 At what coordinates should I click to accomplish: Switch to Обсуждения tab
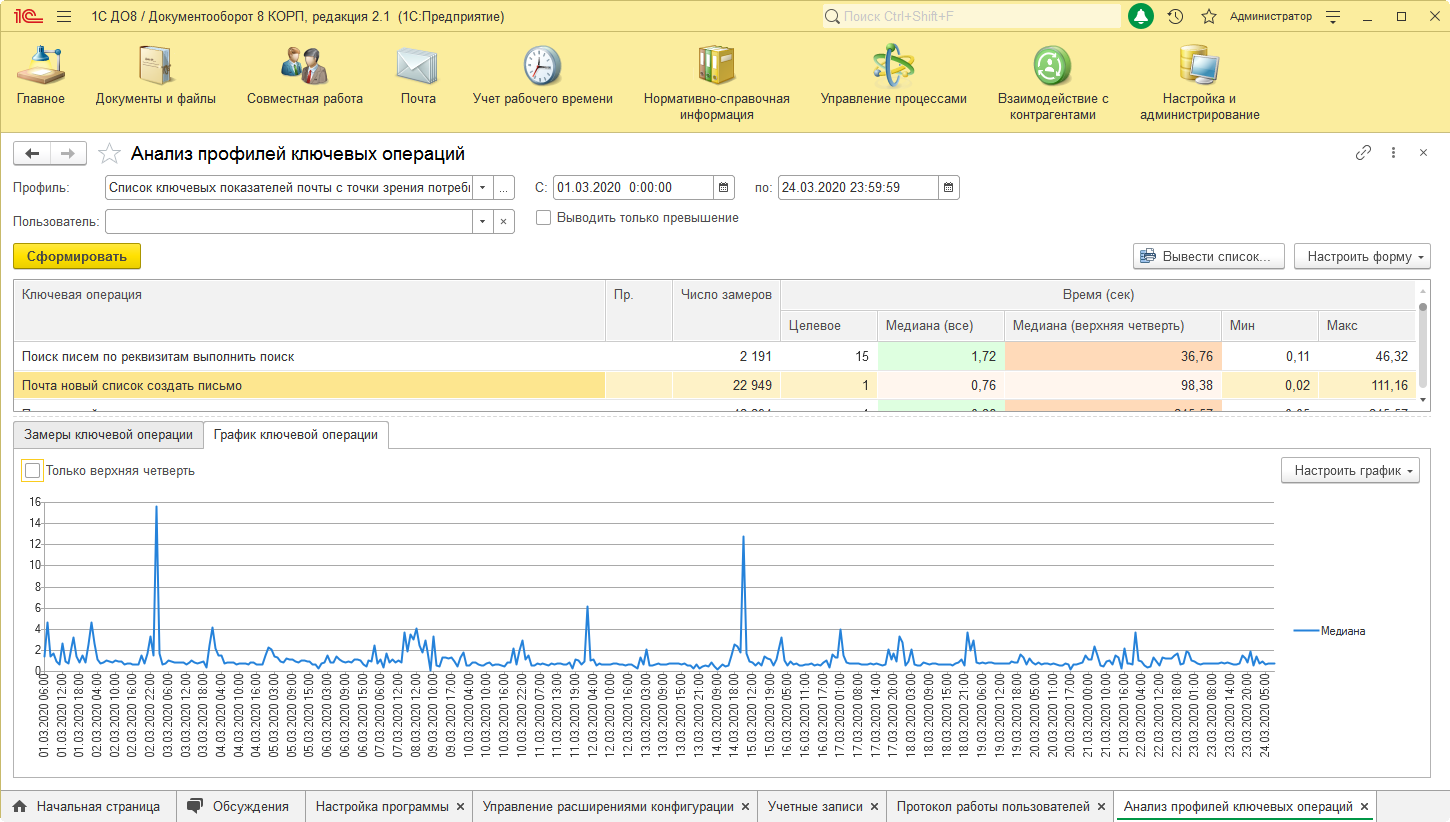pyautogui.click(x=239, y=806)
